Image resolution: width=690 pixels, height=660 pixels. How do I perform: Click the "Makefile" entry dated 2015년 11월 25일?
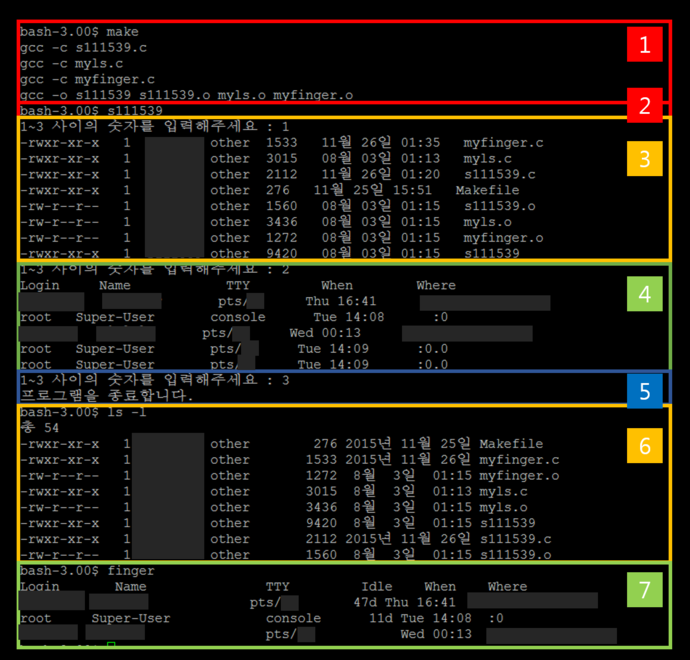coord(510,444)
